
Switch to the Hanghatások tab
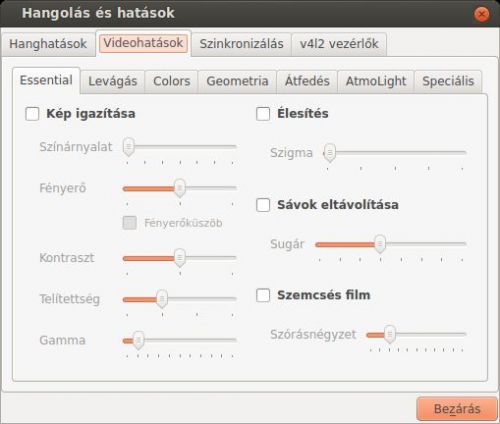48,44
